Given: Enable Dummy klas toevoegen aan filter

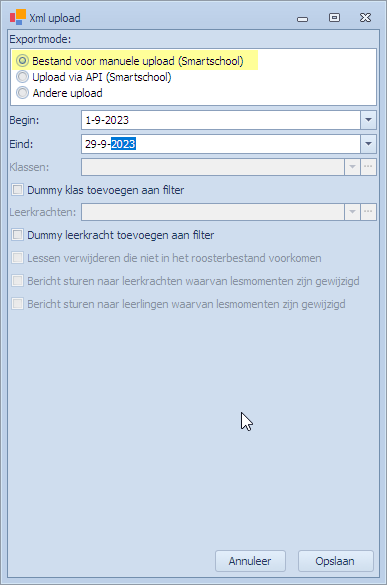Looking at the screenshot, I should click(x=18, y=190).
